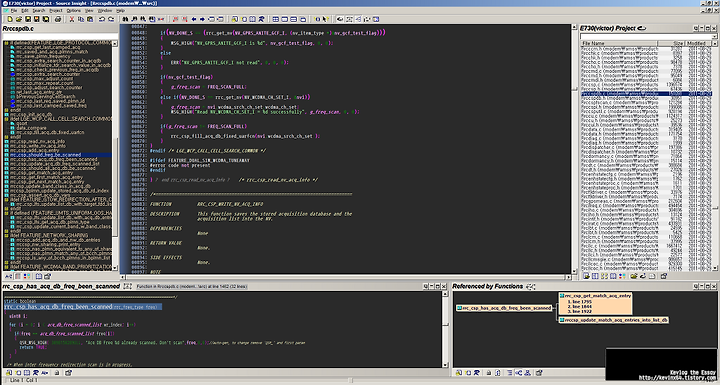The width and height of the screenshot is (720, 385).
Task: Click rrc_csp_get_match_acq_entry node in relation graph
Action: (597, 296)
